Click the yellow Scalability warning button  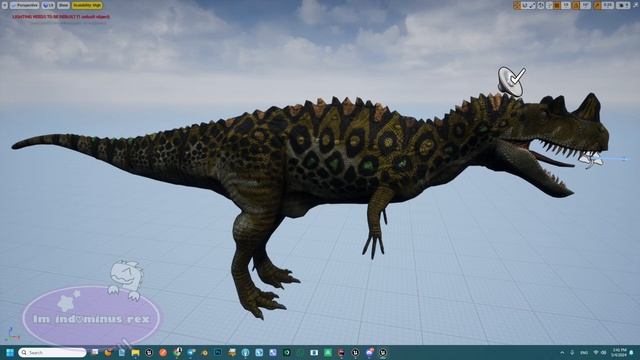[x=87, y=5]
